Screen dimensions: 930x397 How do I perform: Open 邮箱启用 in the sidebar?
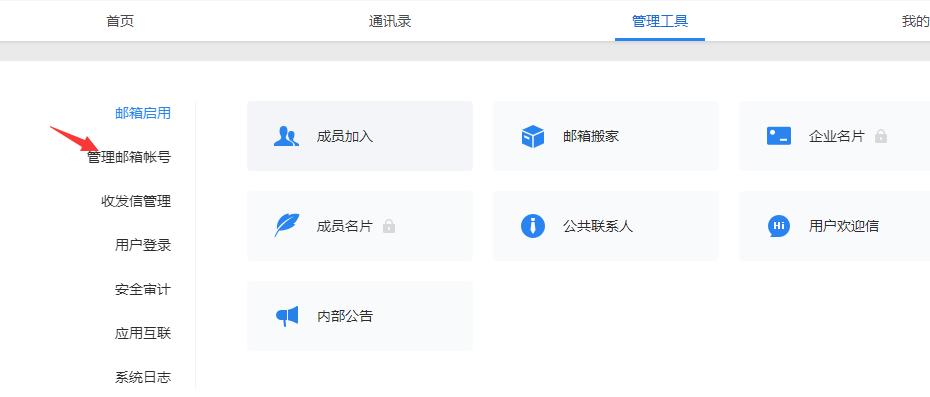coord(143,113)
